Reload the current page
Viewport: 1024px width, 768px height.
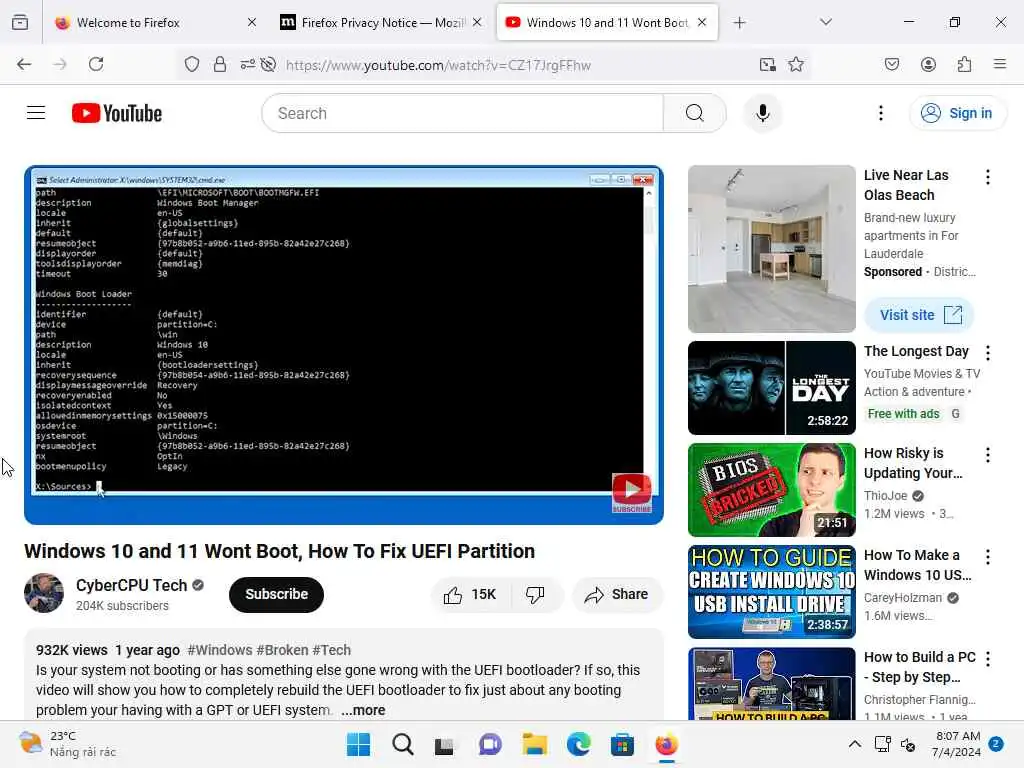point(96,64)
